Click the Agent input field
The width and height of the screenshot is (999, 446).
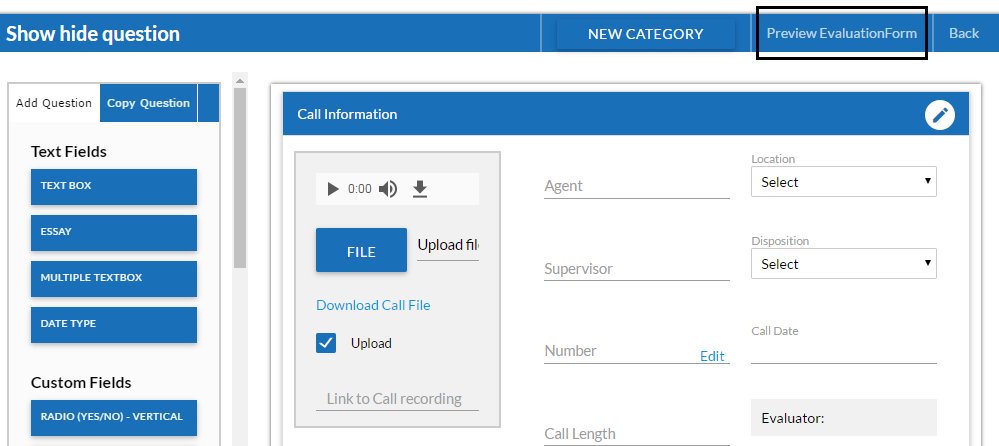tap(636, 186)
